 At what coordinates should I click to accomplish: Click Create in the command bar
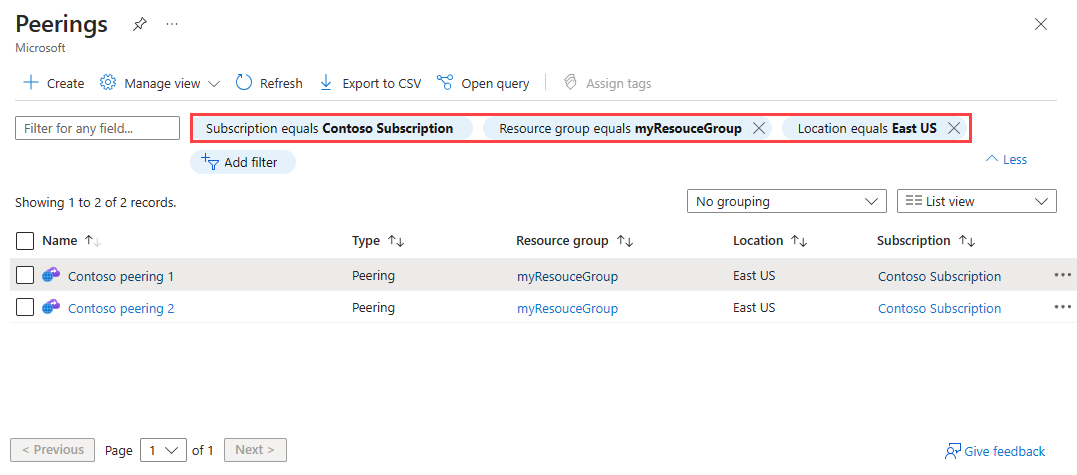coord(54,83)
